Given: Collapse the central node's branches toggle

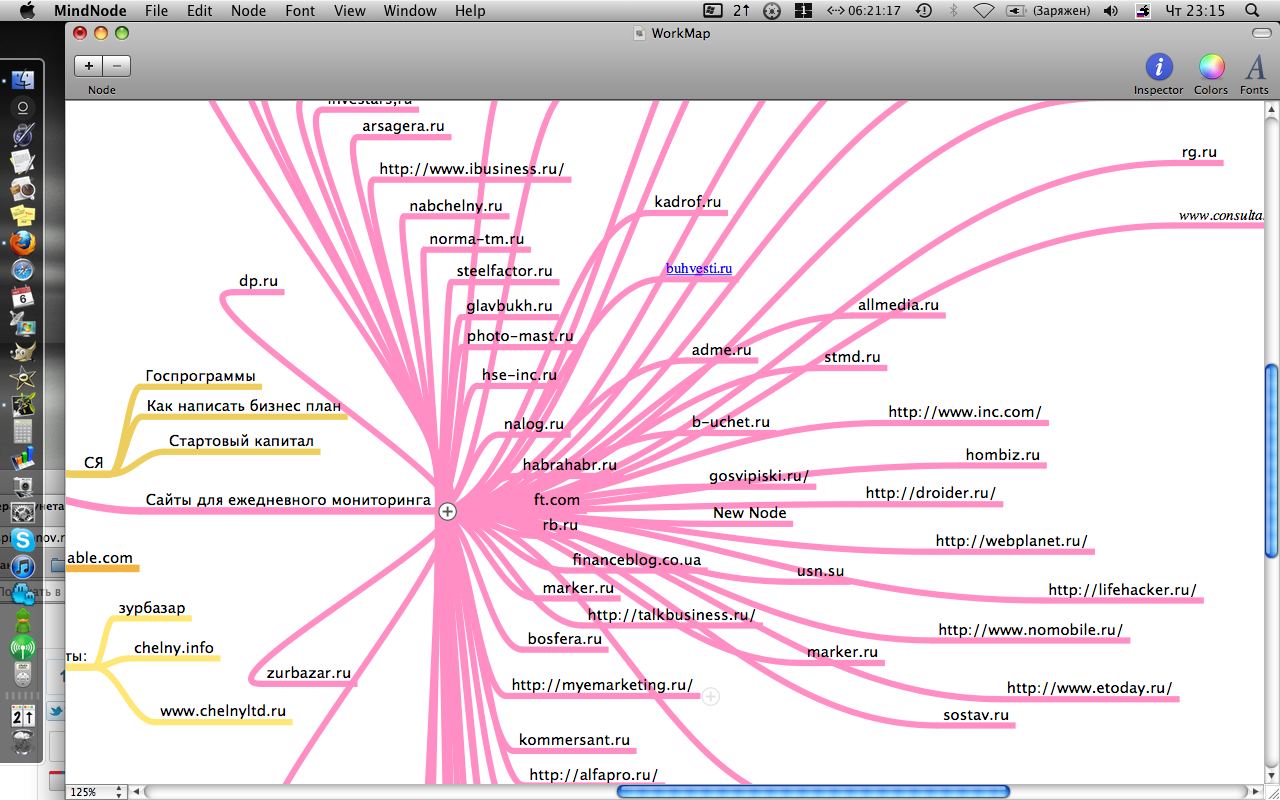Looking at the screenshot, I should click(448, 511).
